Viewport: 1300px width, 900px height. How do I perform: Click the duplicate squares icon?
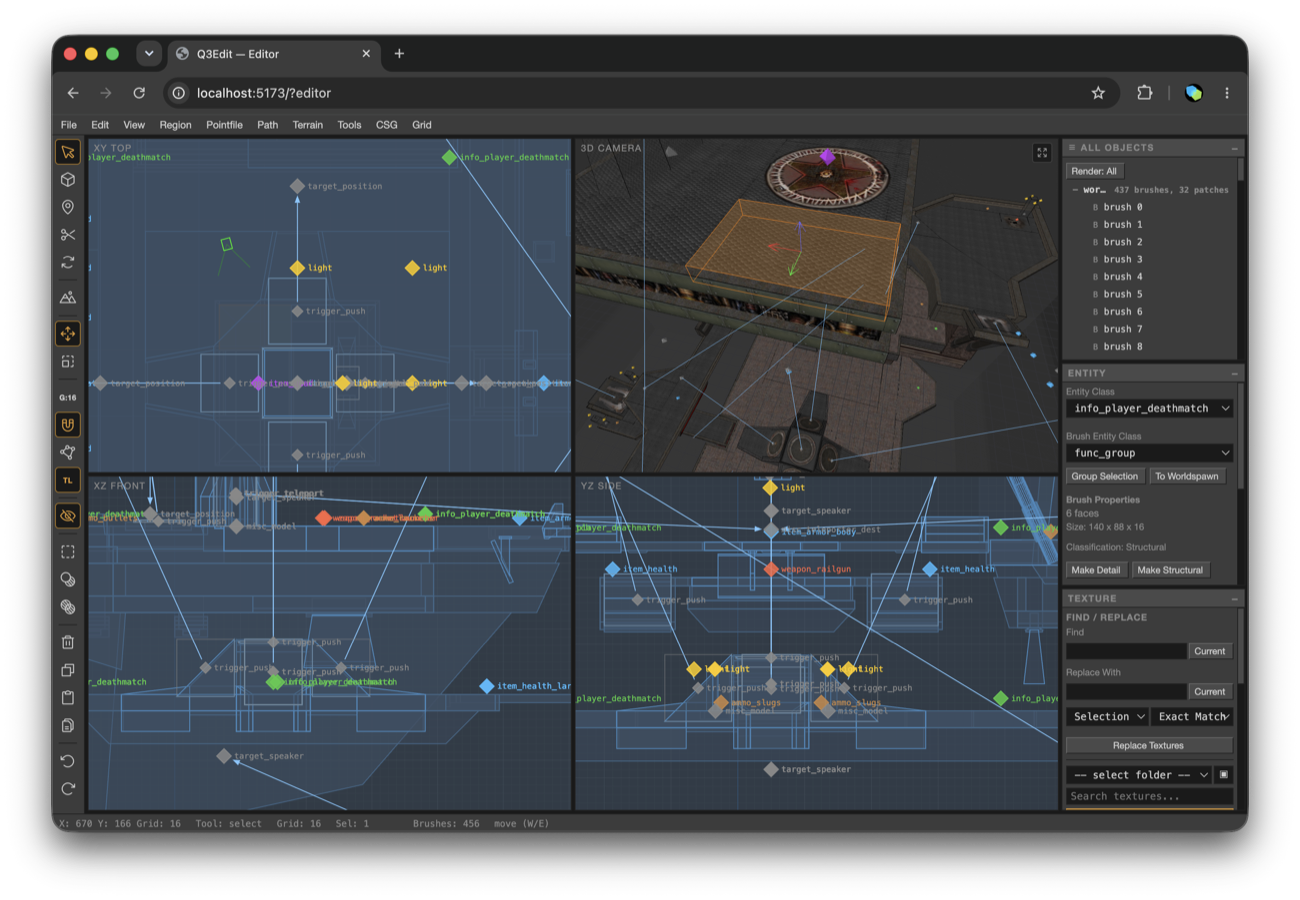(x=68, y=670)
